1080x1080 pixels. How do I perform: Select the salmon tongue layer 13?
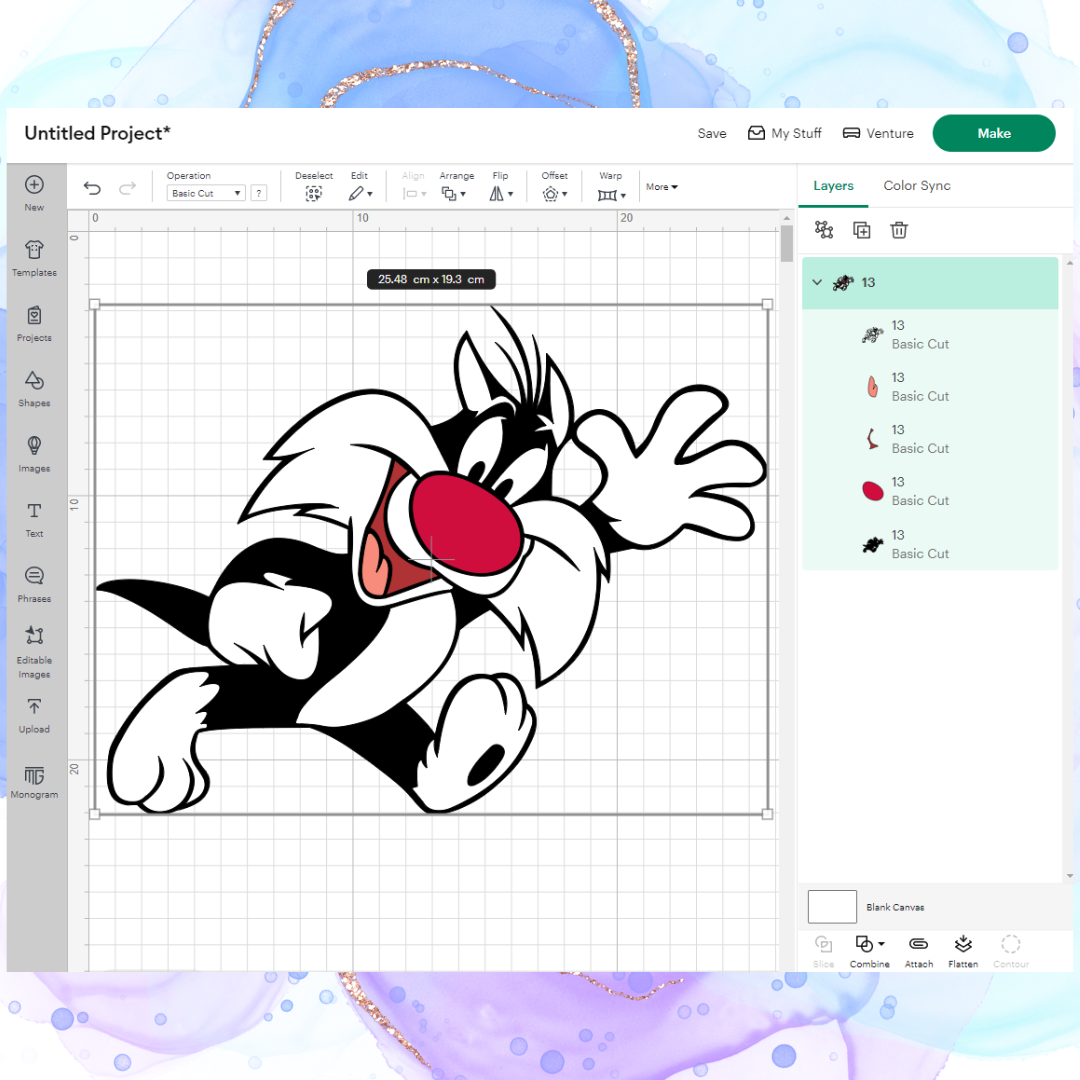pyautogui.click(x=930, y=387)
